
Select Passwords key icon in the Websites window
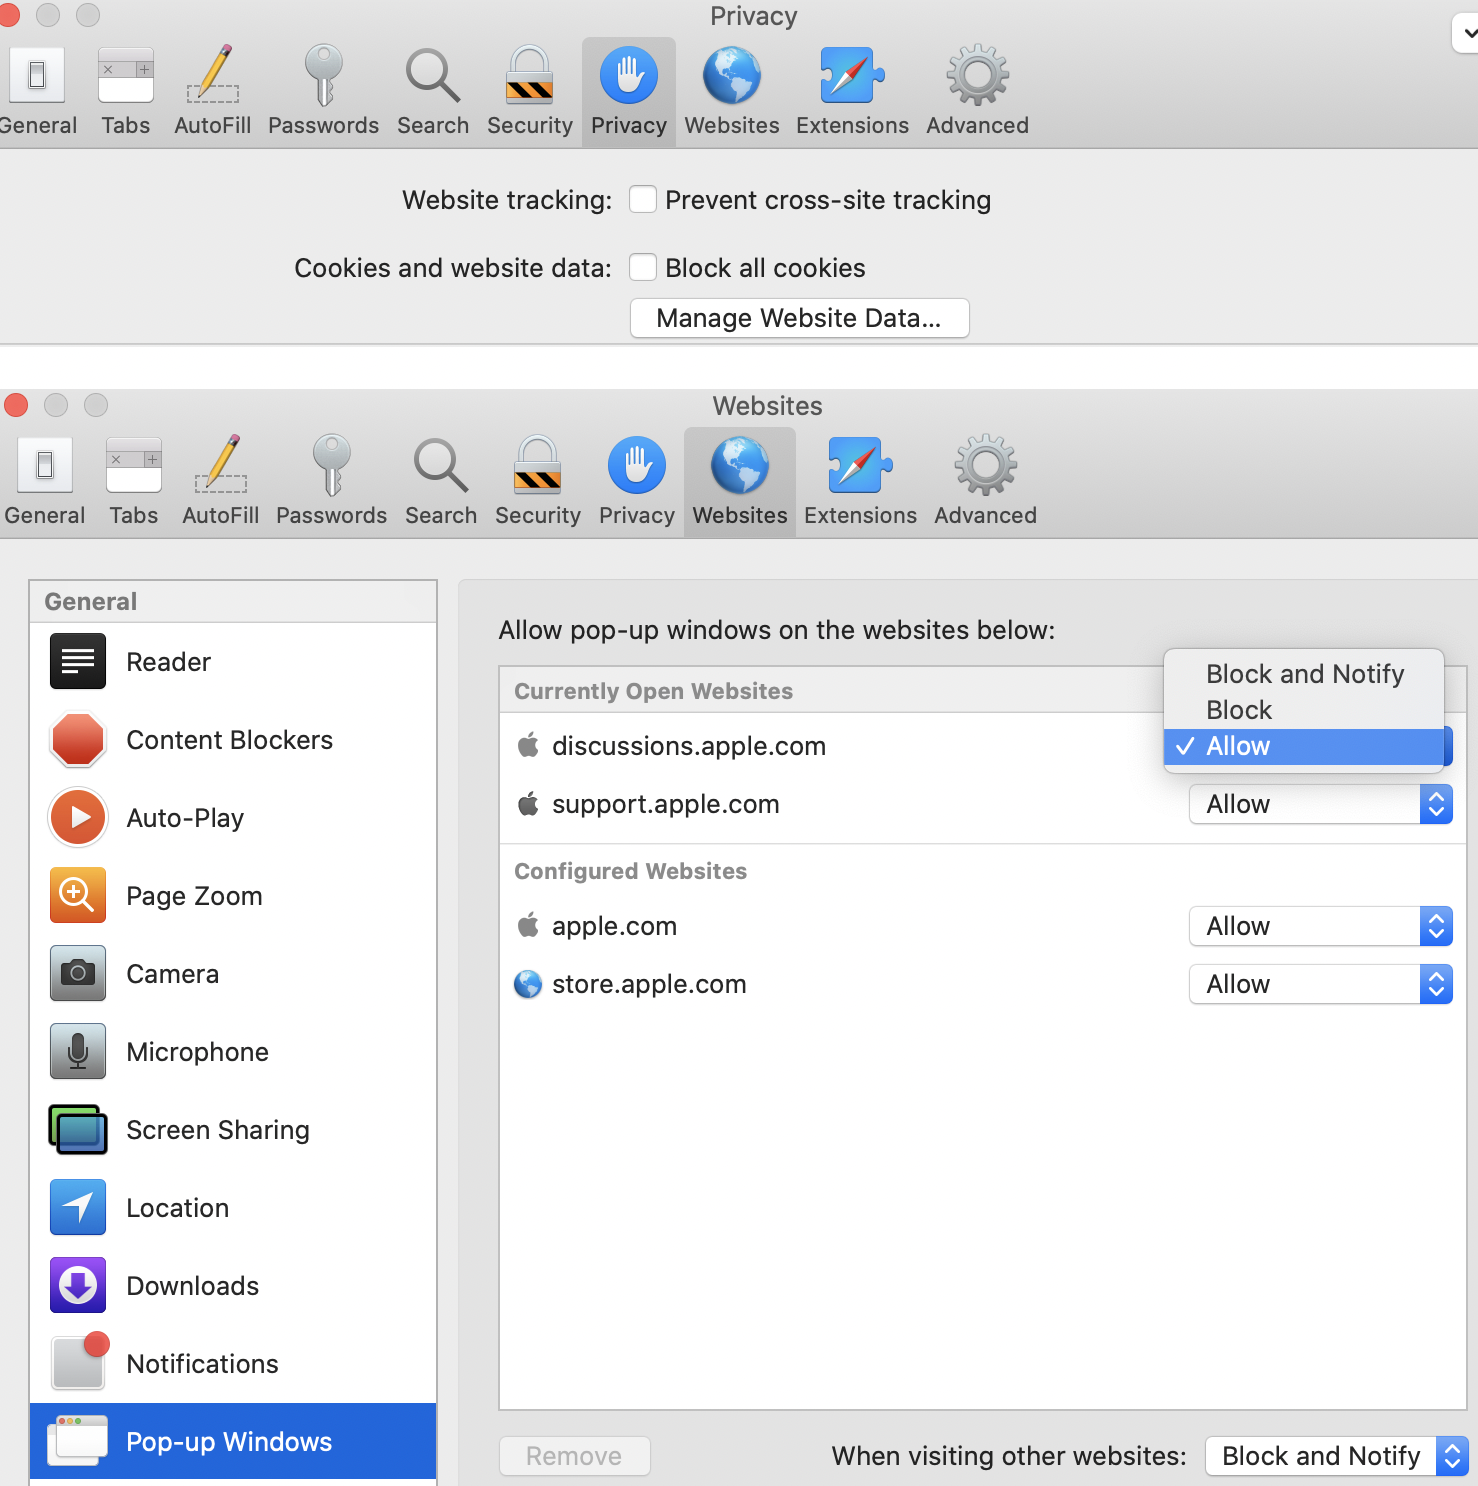click(332, 482)
